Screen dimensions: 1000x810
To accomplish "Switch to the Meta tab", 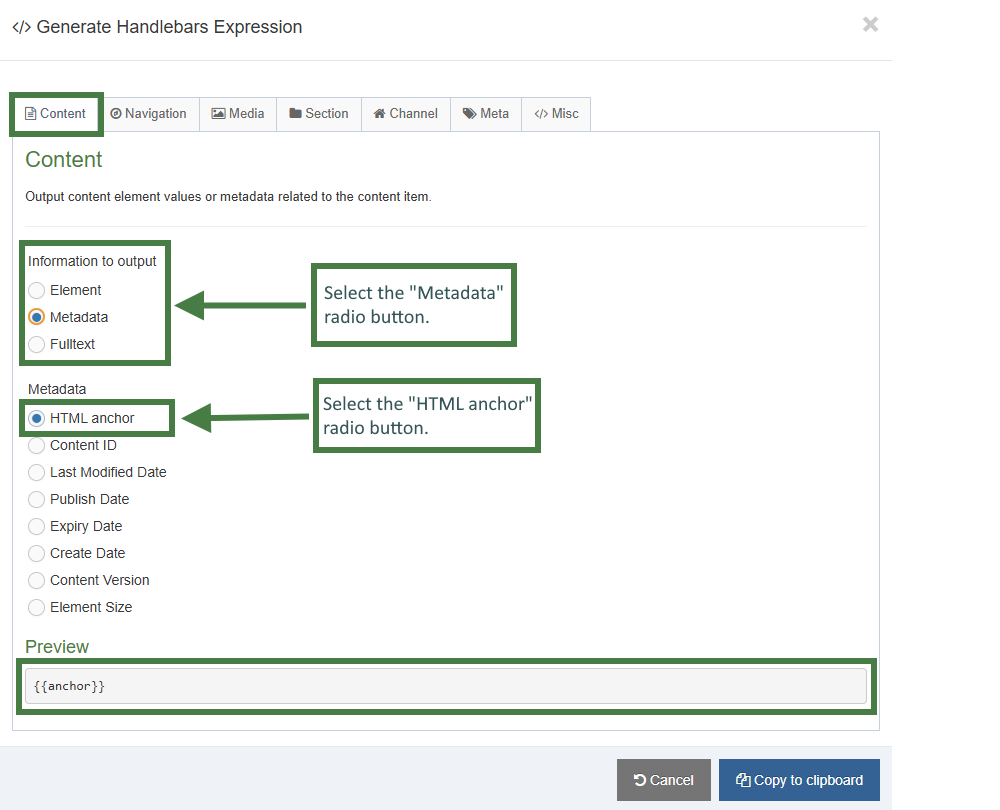I will [x=486, y=113].
